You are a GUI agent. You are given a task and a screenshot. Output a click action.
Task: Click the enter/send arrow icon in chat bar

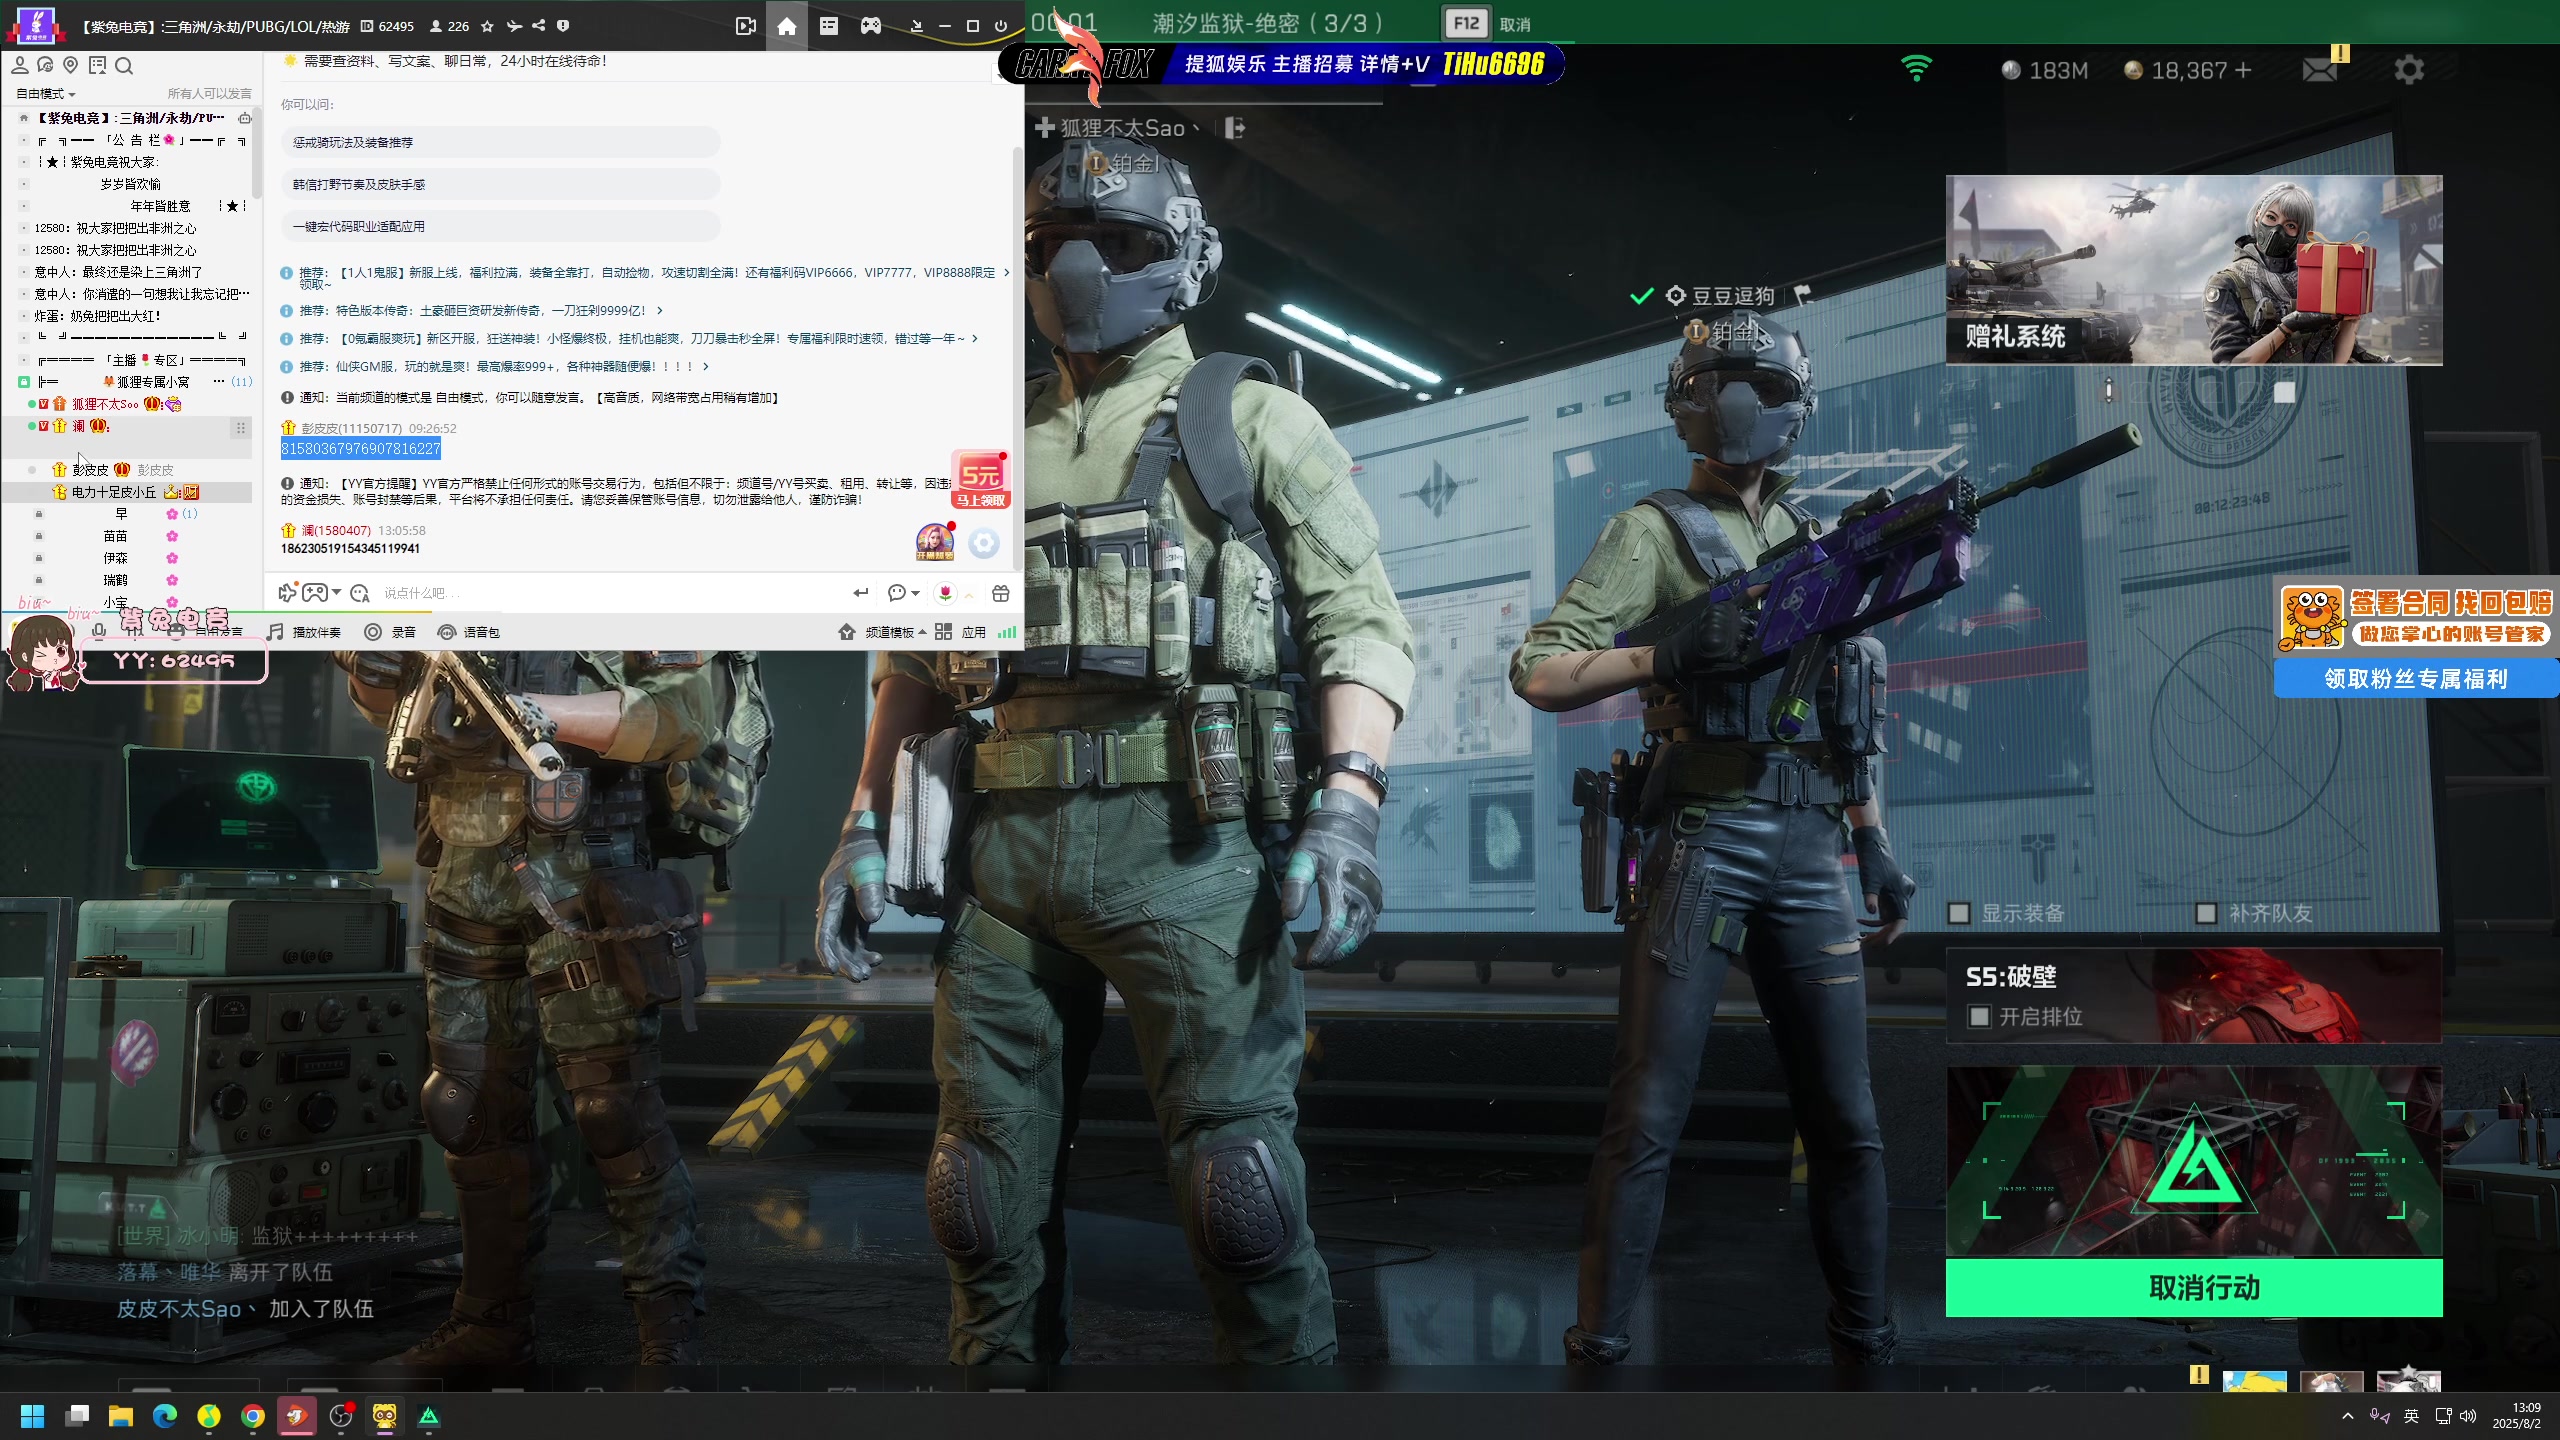tap(860, 593)
